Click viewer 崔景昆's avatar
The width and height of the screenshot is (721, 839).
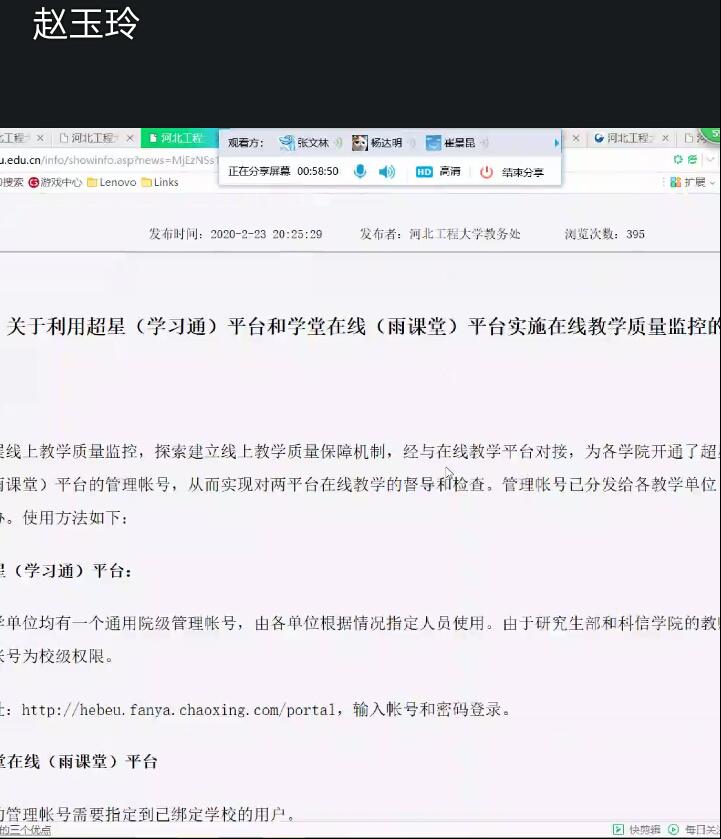[433, 142]
